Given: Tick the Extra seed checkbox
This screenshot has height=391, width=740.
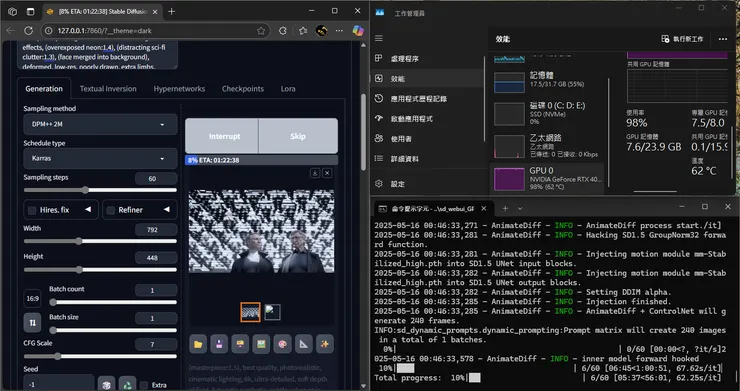Looking at the screenshot, I should tap(144, 385).
